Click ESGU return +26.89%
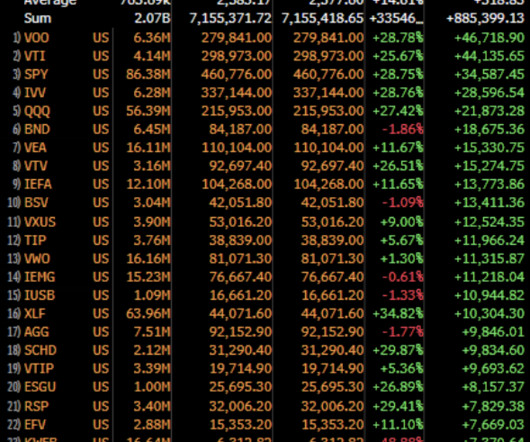This screenshot has height=442, width=530. (398, 387)
